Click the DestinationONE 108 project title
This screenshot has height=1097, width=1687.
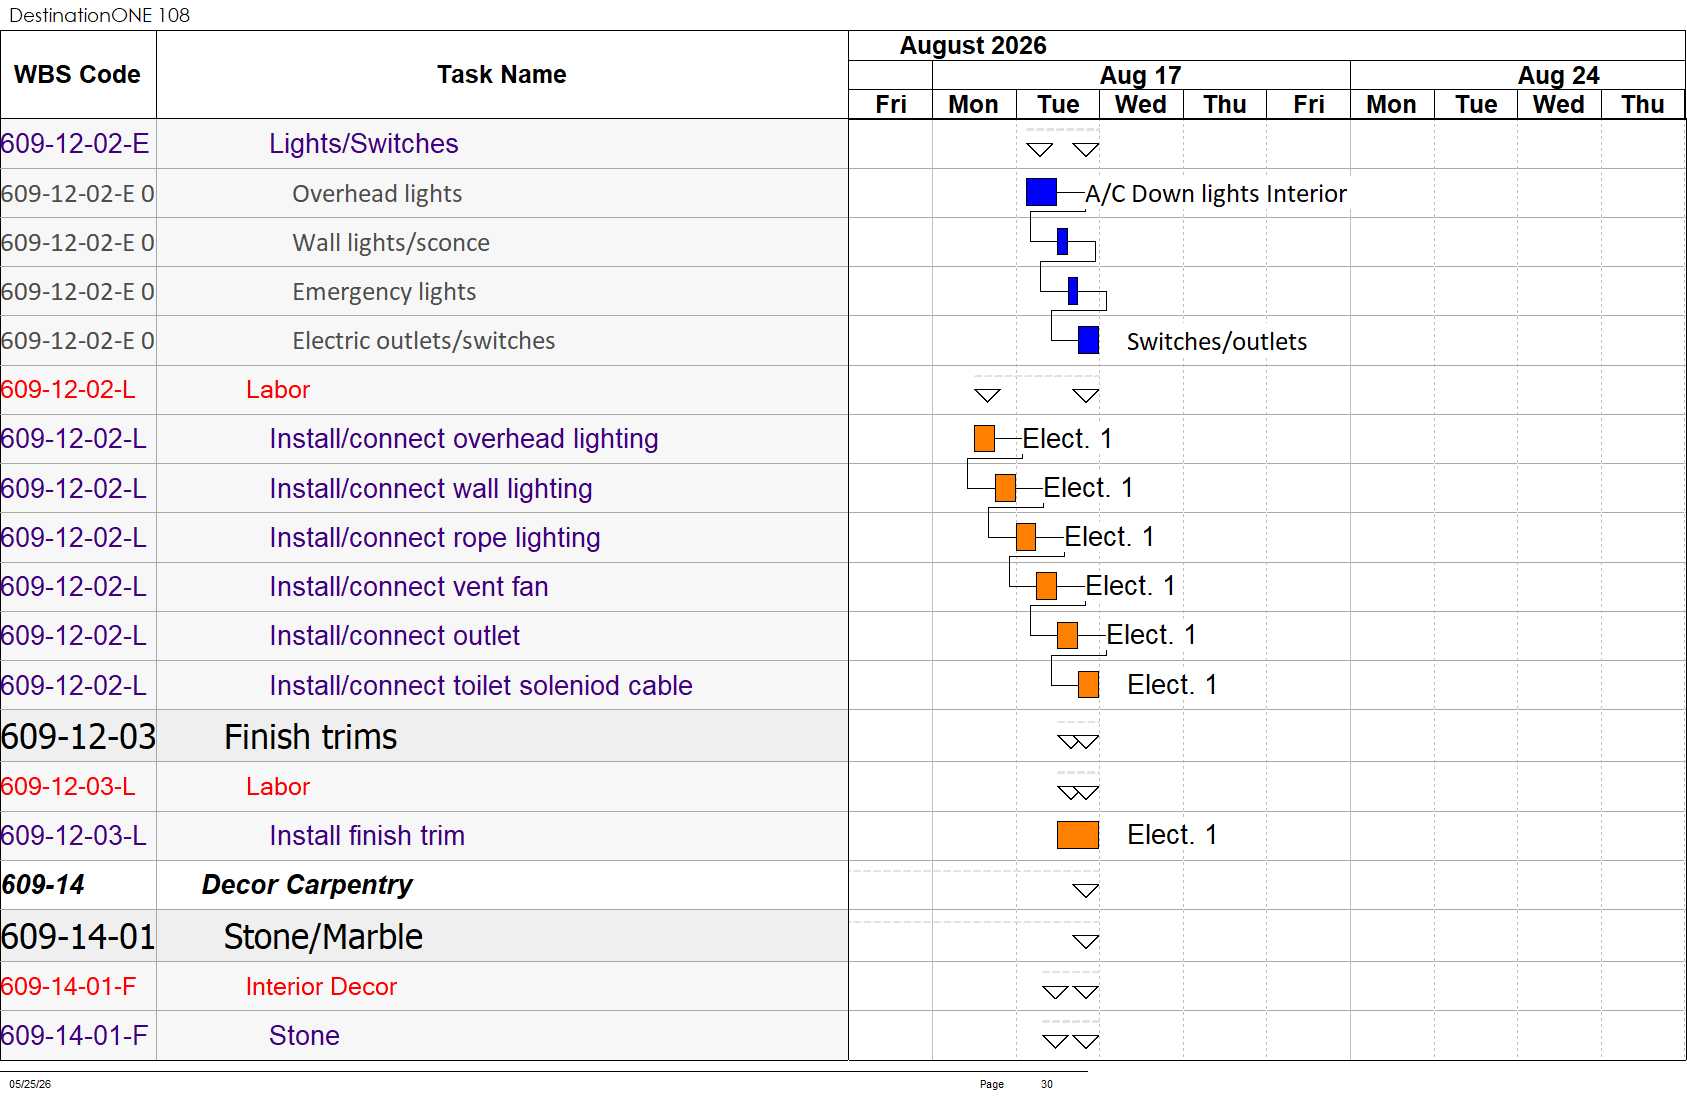tap(99, 15)
